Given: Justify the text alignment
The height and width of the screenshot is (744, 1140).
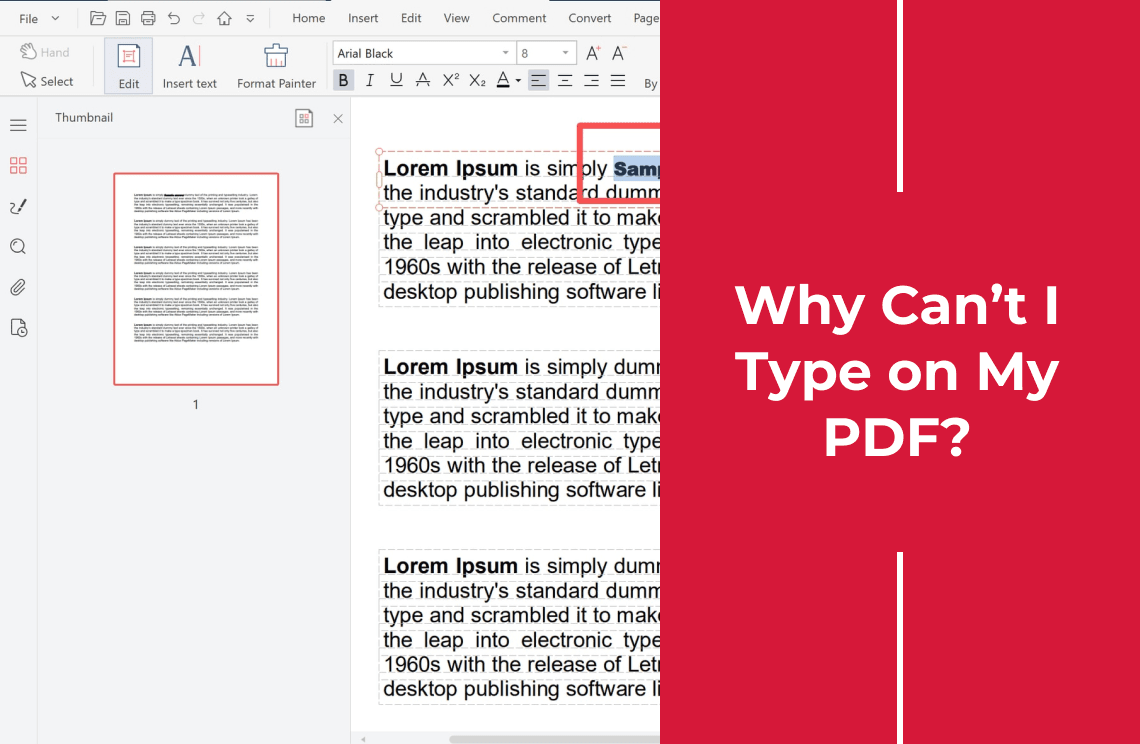Looking at the screenshot, I should pos(618,80).
